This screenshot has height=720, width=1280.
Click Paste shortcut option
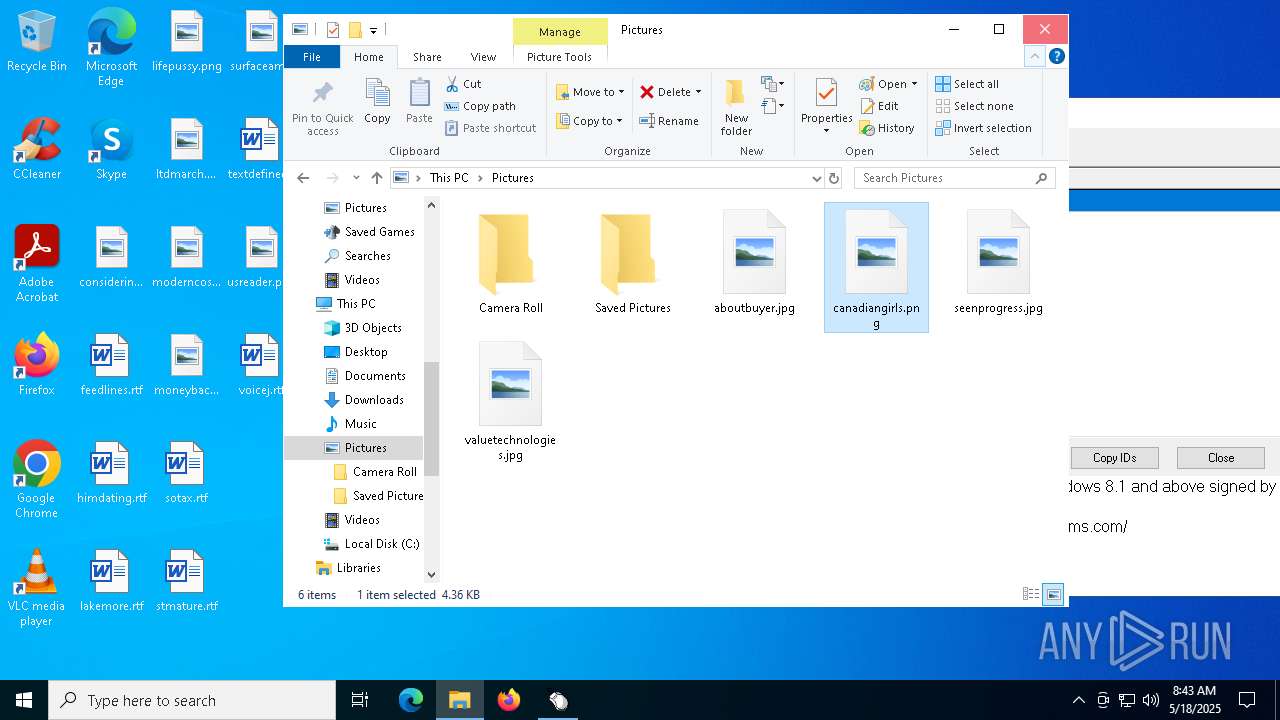click(x=490, y=128)
